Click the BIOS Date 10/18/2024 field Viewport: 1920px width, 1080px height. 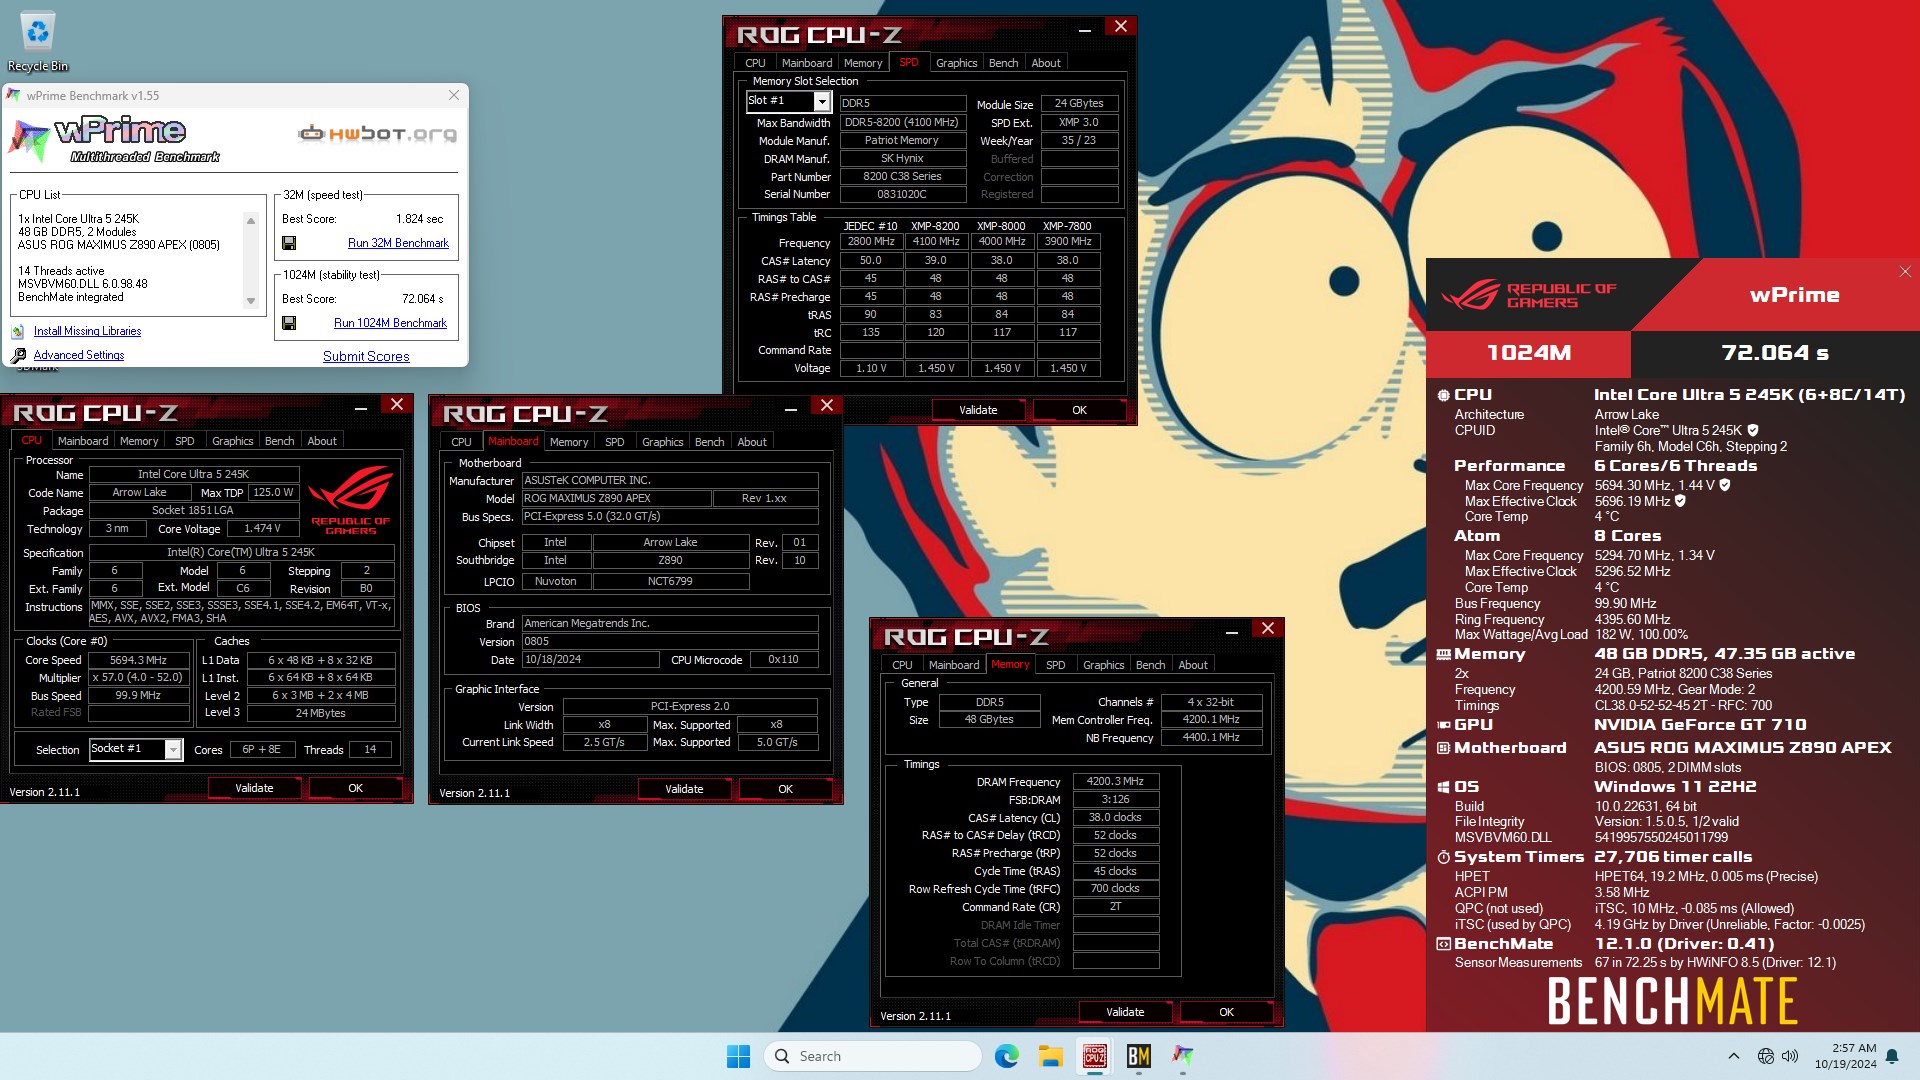[590, 660]
